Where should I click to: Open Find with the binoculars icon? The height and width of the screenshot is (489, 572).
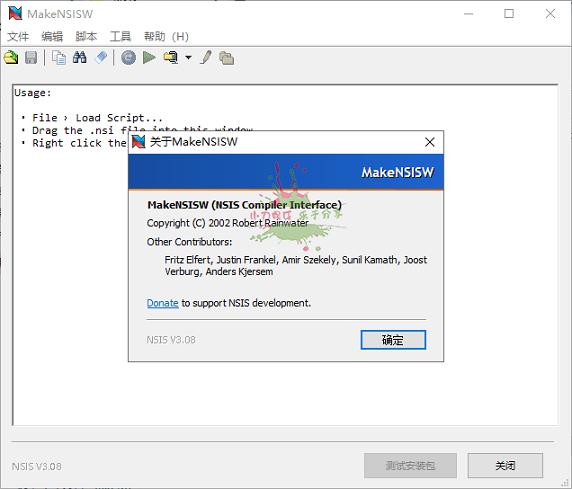80,57
